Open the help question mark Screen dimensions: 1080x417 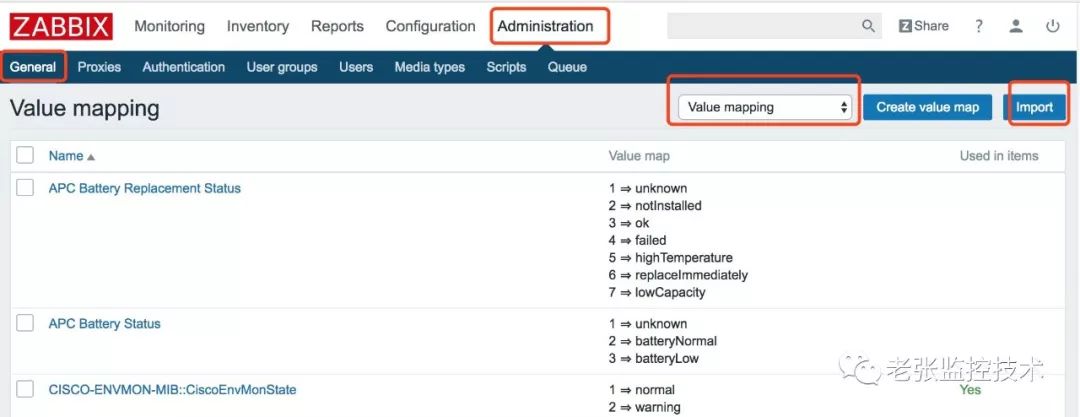(979, 27)
